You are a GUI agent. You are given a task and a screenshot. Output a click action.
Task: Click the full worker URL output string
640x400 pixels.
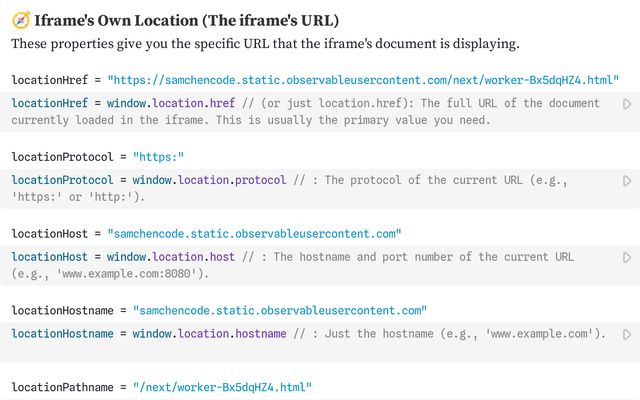coord(363,80)
